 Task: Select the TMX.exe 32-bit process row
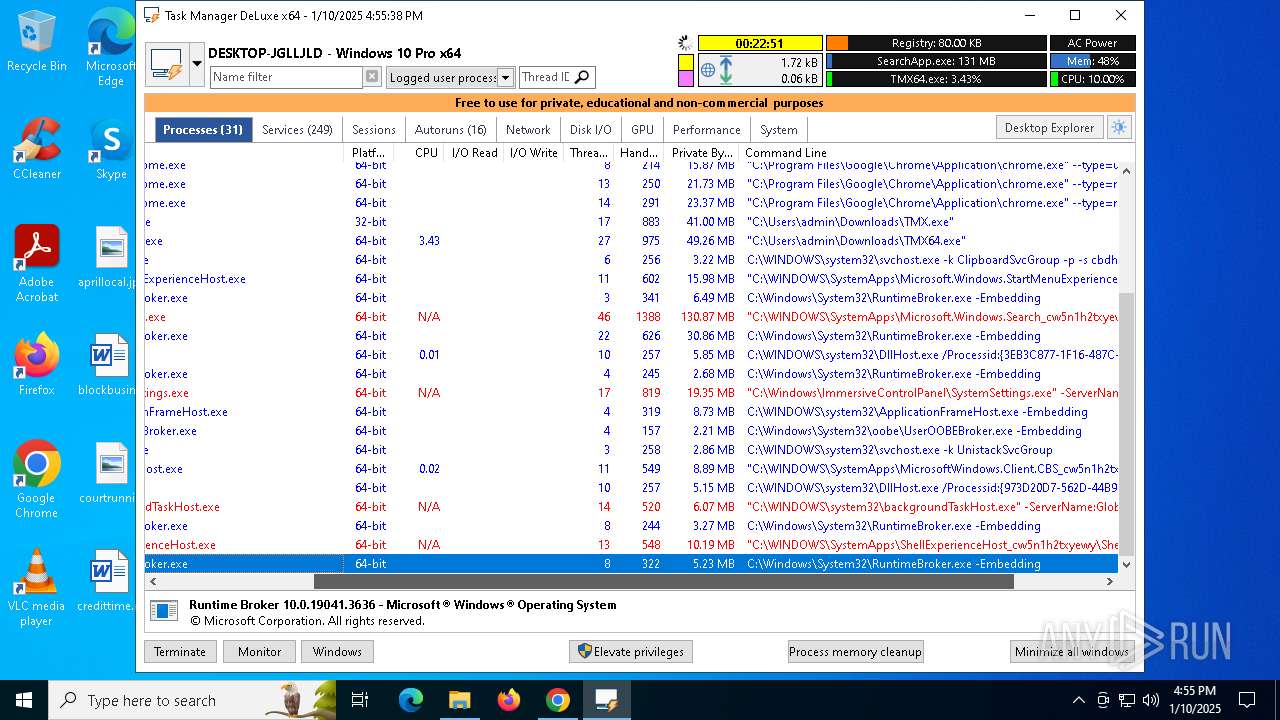[x=631, y=222]
